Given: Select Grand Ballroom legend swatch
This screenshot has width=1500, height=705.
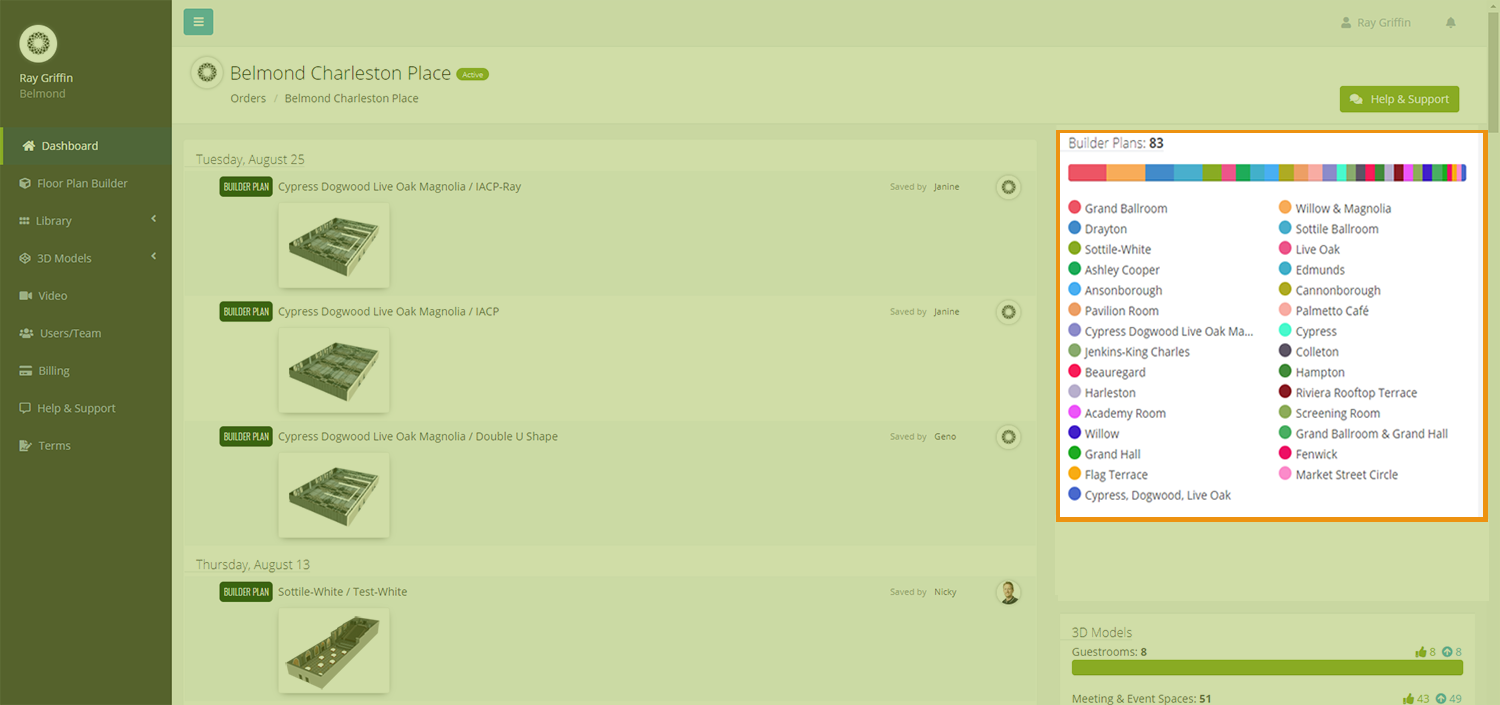Looking at the screenshot, I should (x=1075, y=208).
